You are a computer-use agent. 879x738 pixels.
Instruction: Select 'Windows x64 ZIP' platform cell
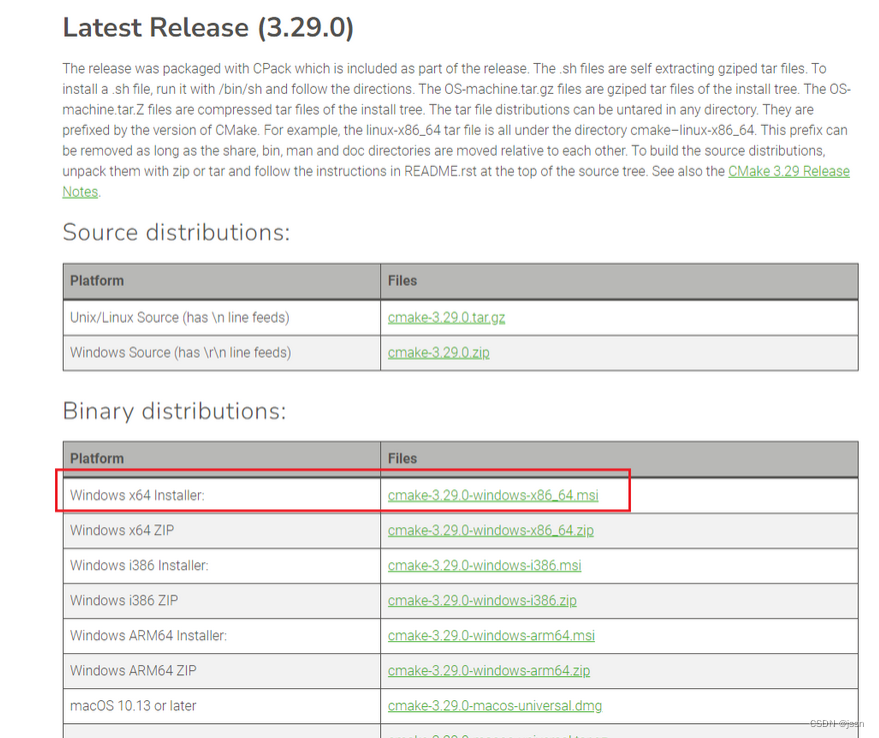click(x=222, y=531)
